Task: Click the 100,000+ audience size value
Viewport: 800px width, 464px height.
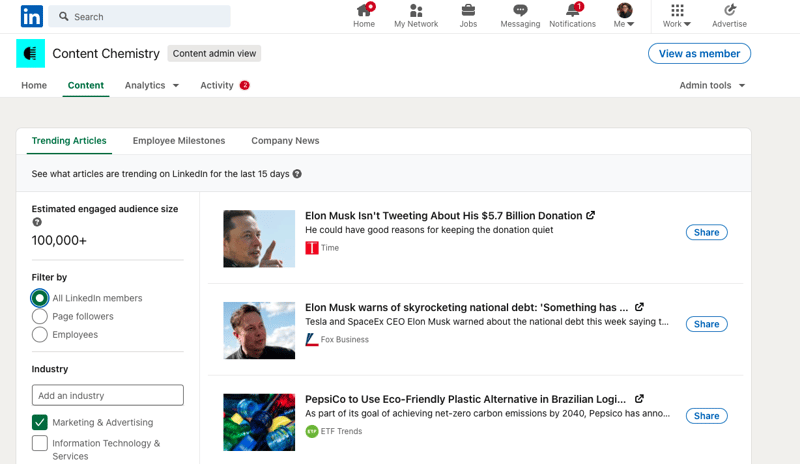Action: coord(59,240)
